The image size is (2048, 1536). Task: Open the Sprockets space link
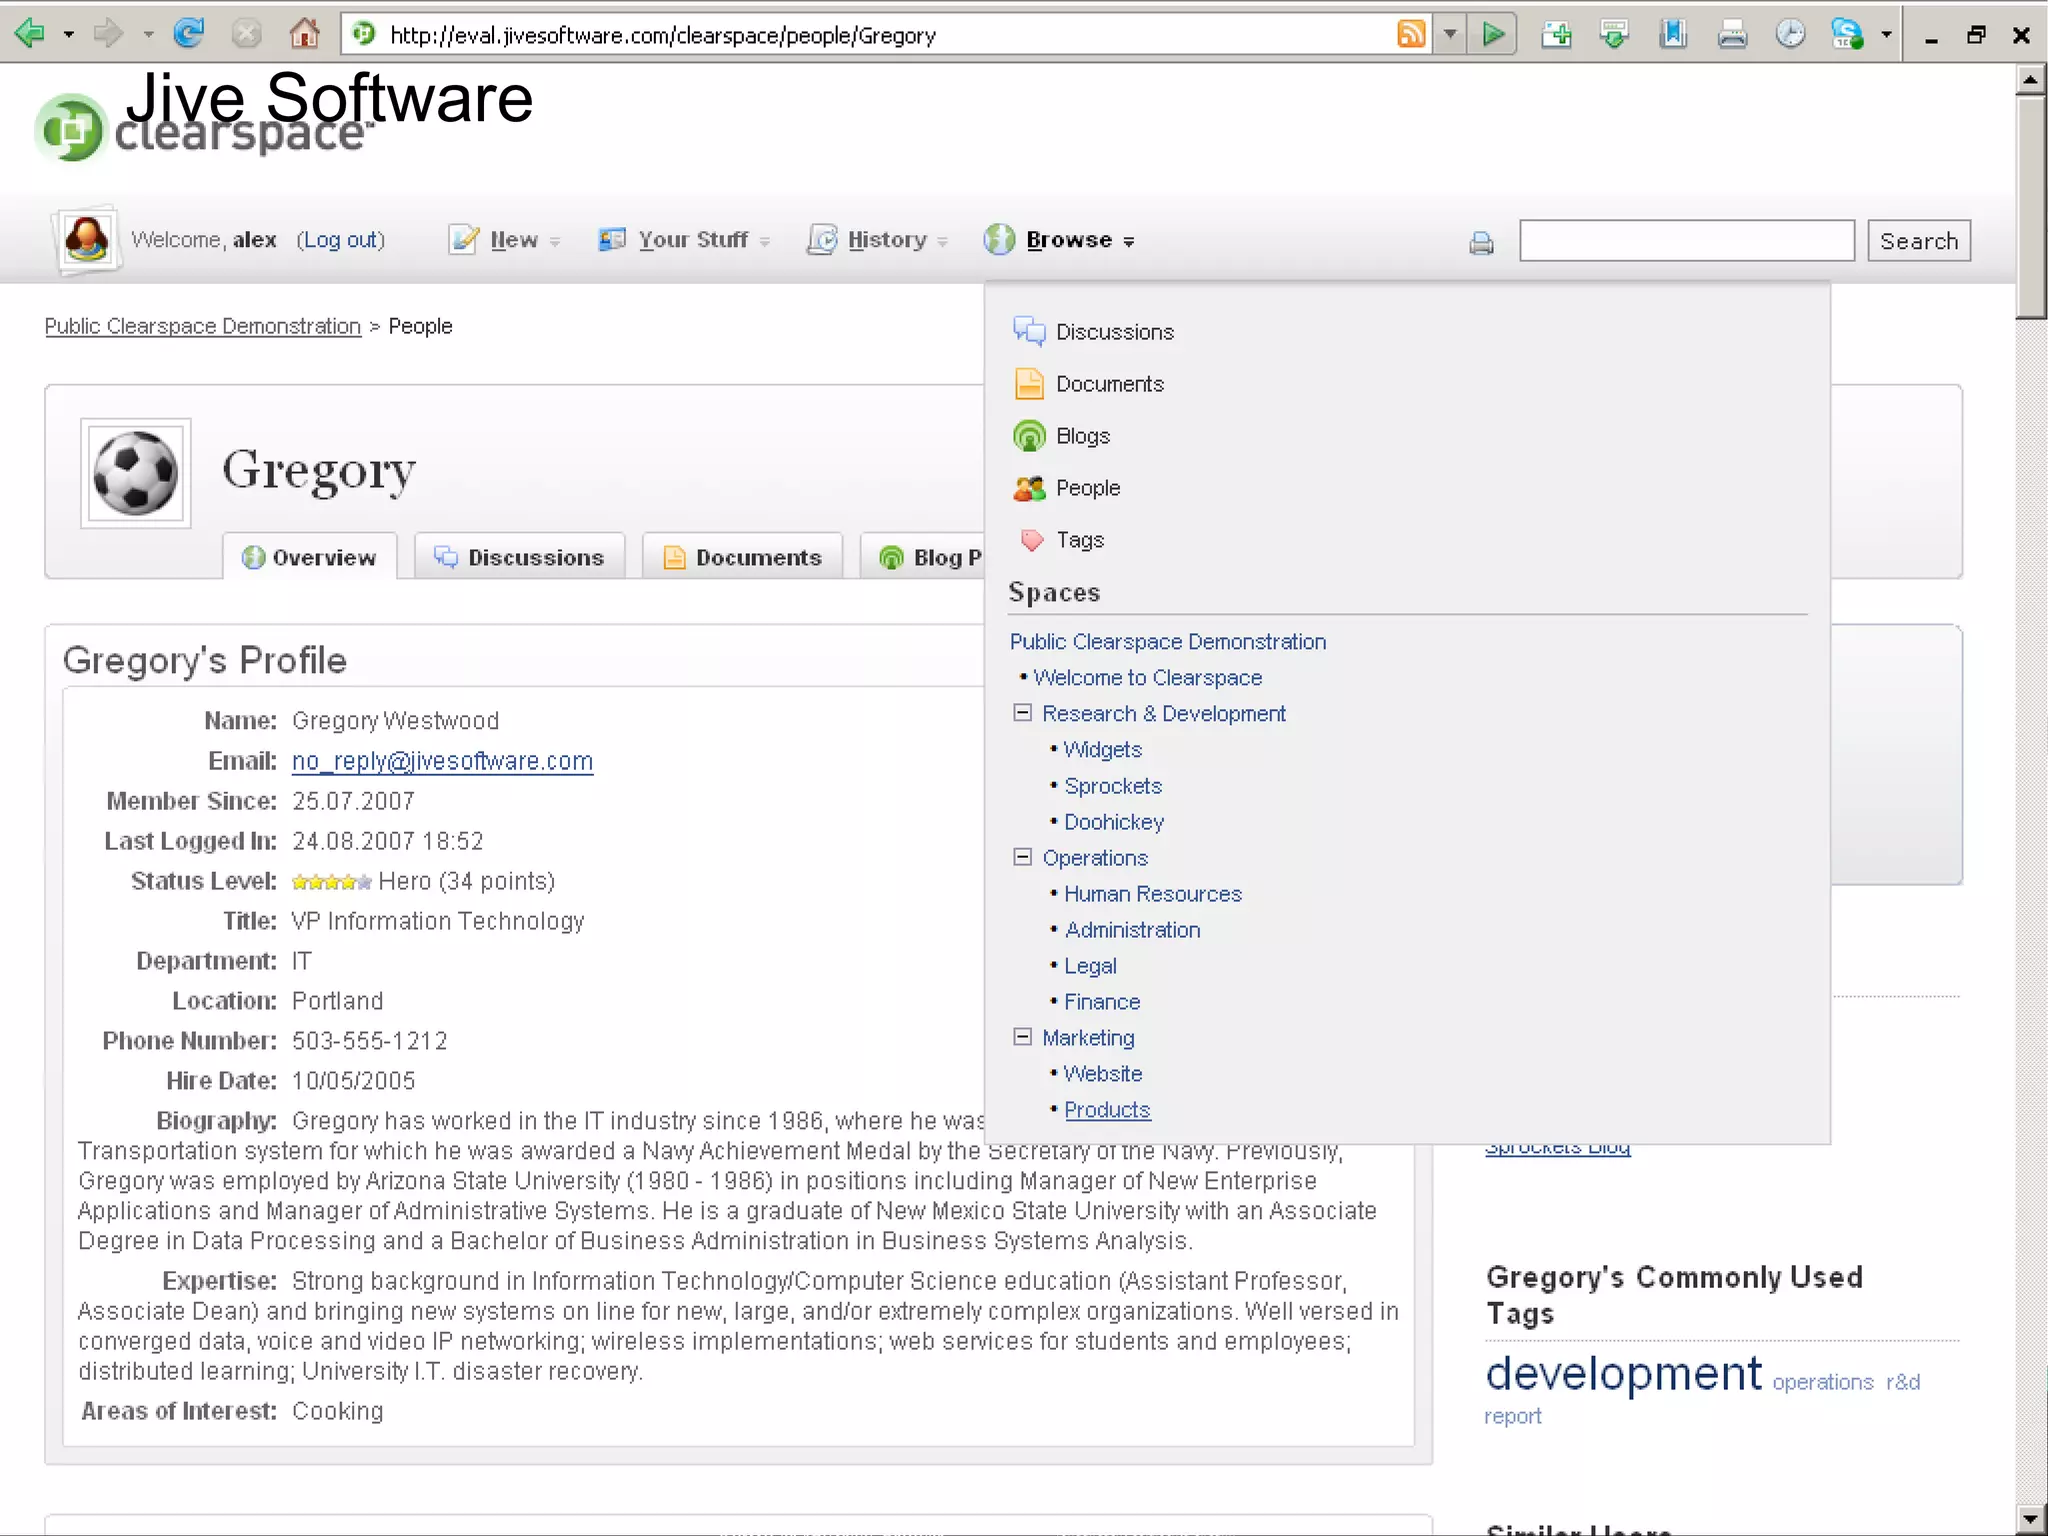[x=1113, y=785]
